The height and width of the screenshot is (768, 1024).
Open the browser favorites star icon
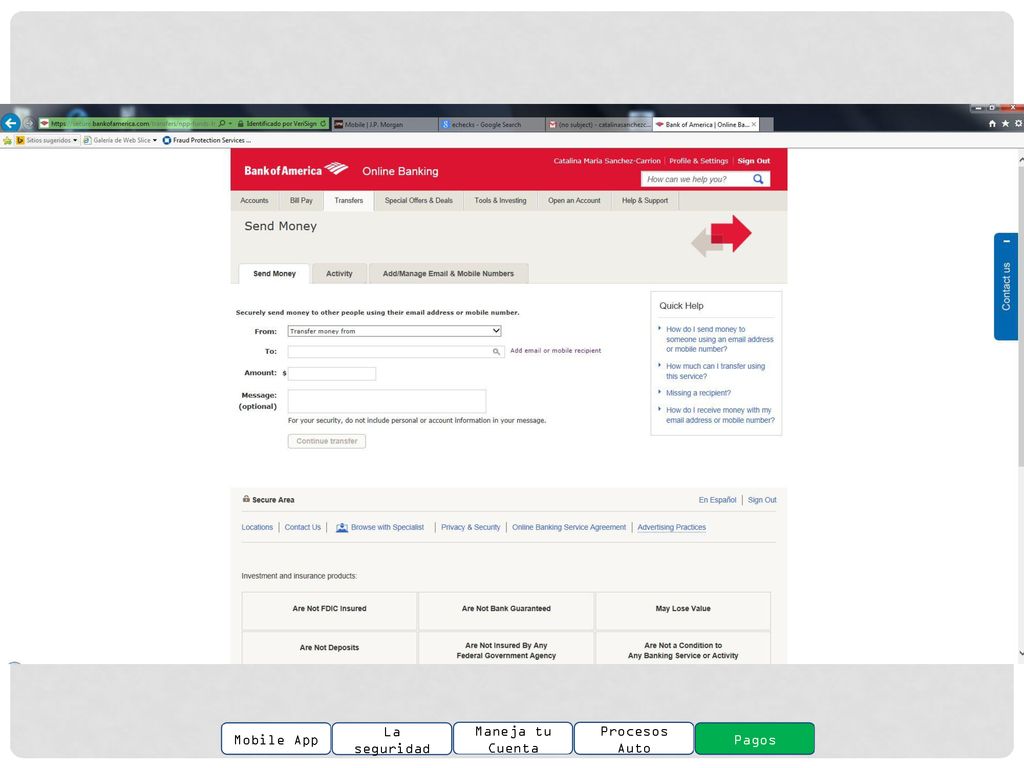1005,123
